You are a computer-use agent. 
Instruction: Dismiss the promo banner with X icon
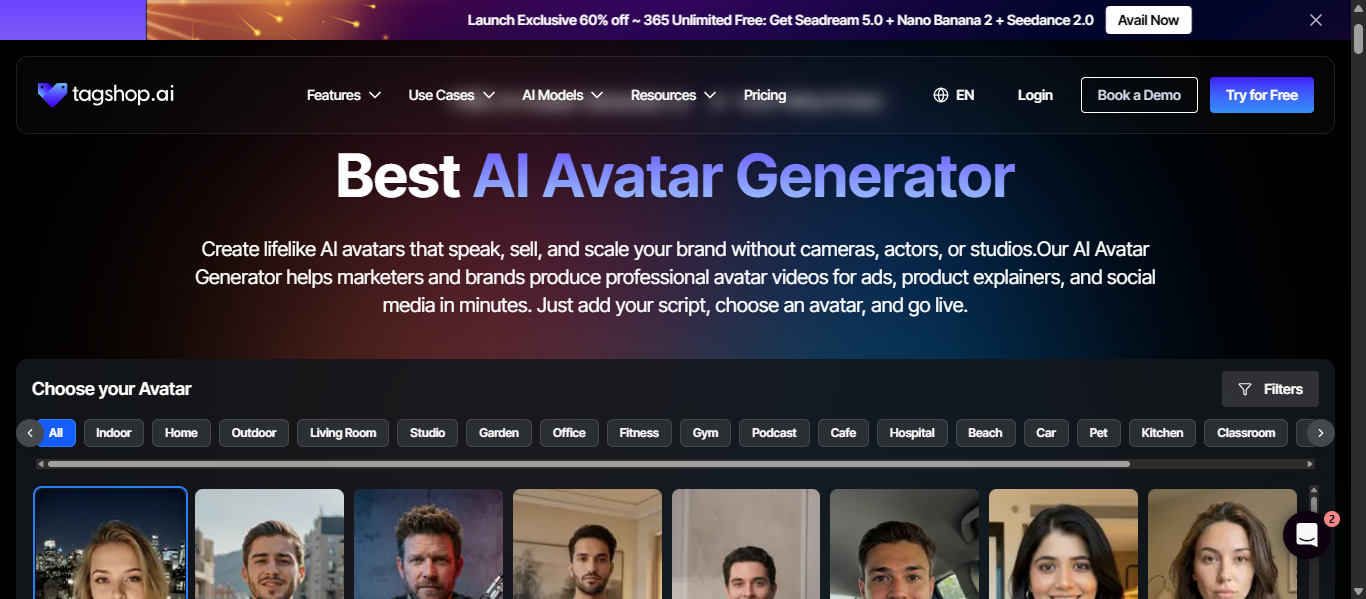1316,20
